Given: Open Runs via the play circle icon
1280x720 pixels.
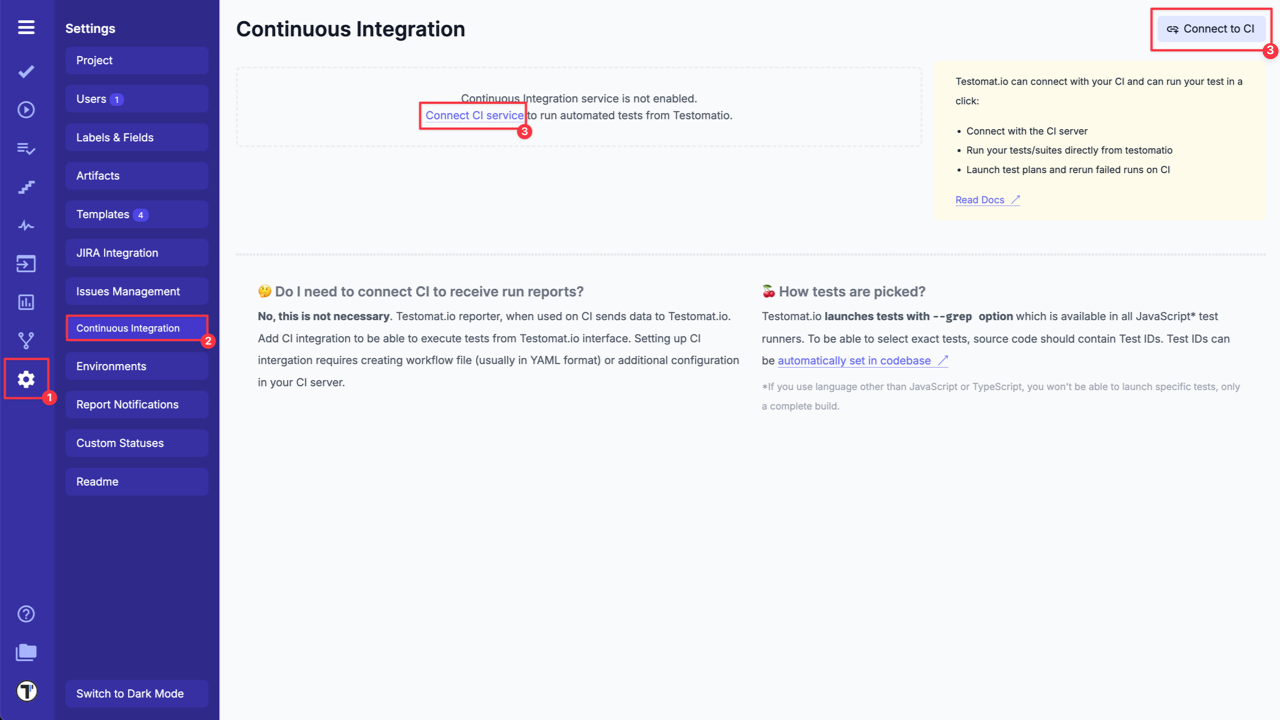Looking at the screenshot, I should 26,110.
